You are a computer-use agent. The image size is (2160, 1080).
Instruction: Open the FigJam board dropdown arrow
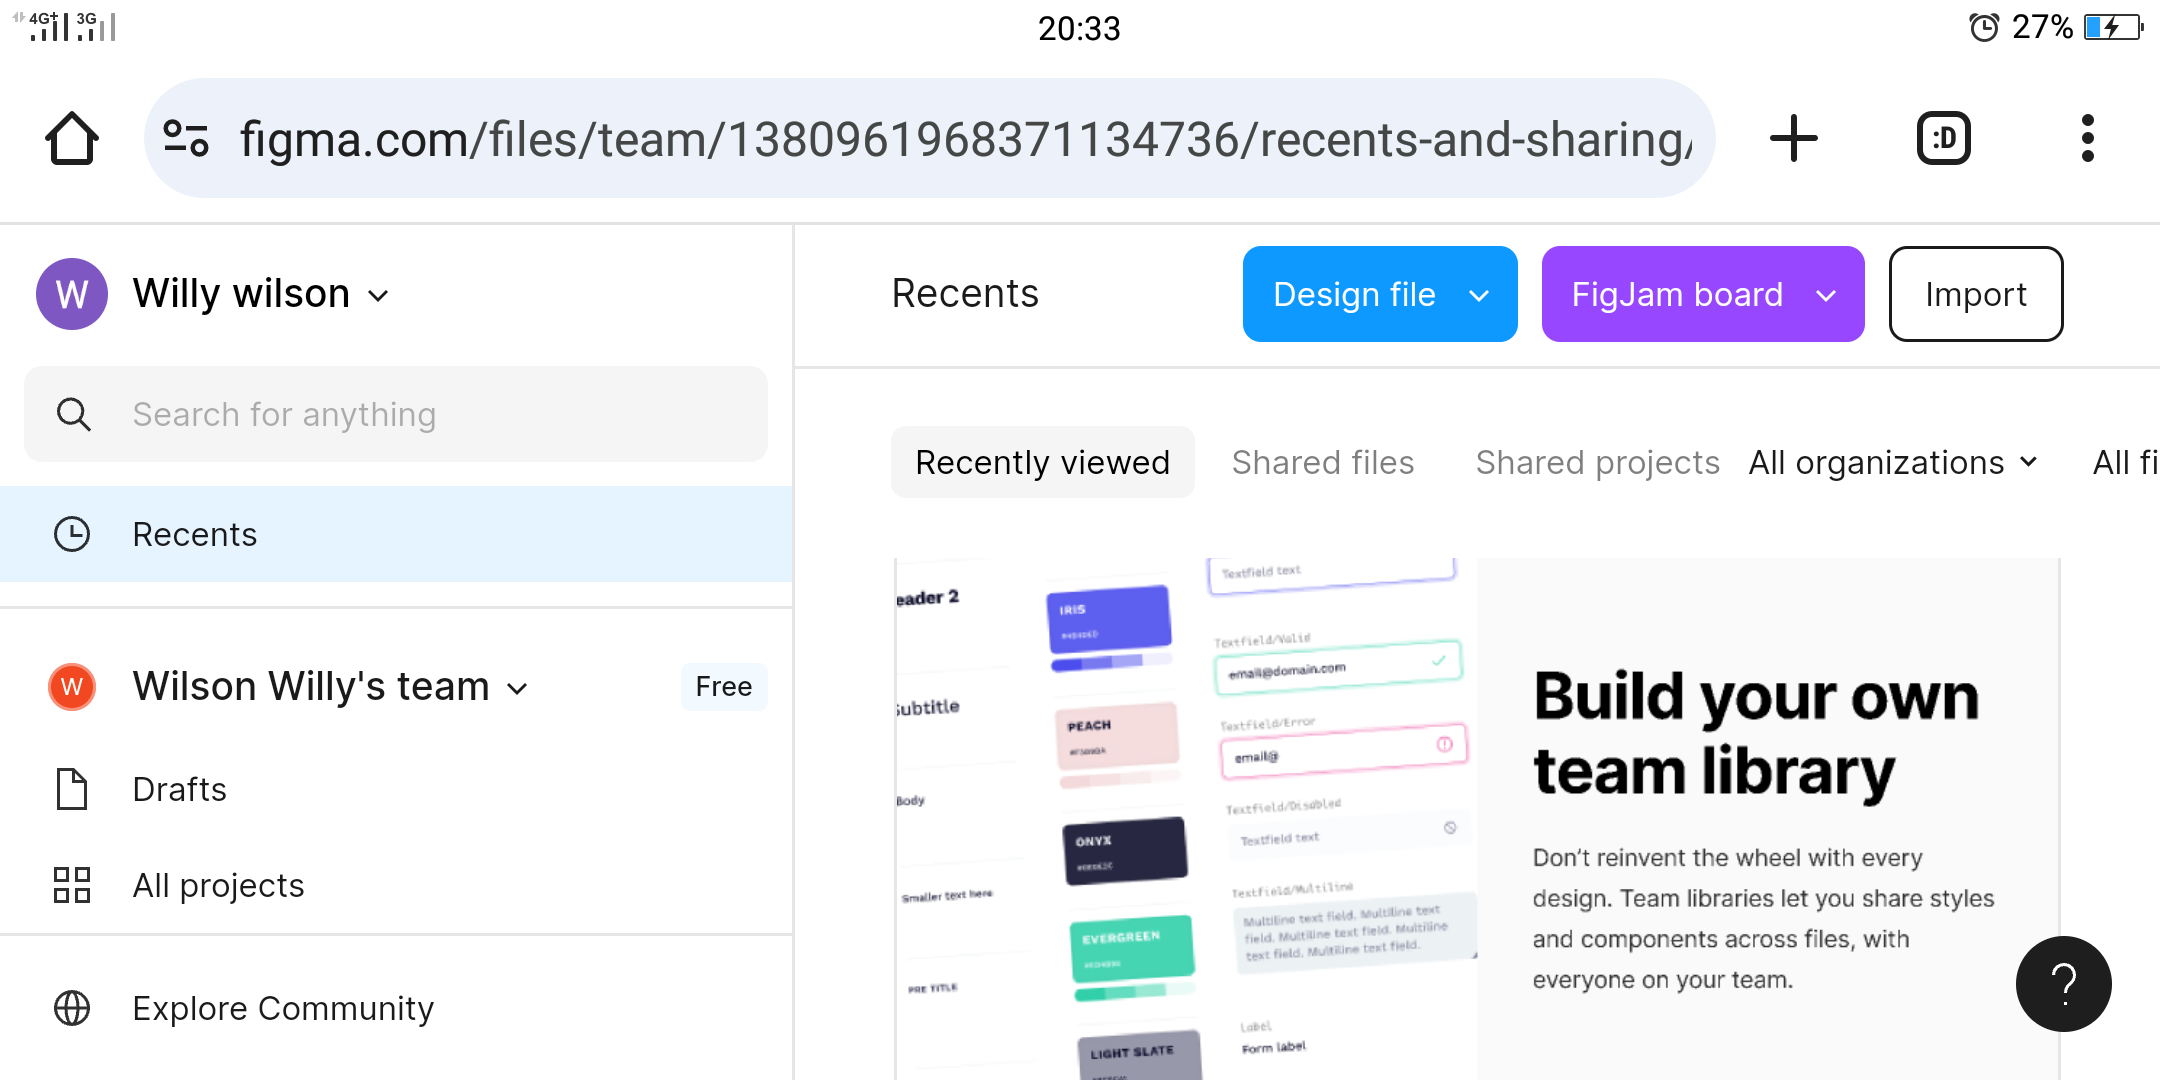click(x=1826, y=296)
